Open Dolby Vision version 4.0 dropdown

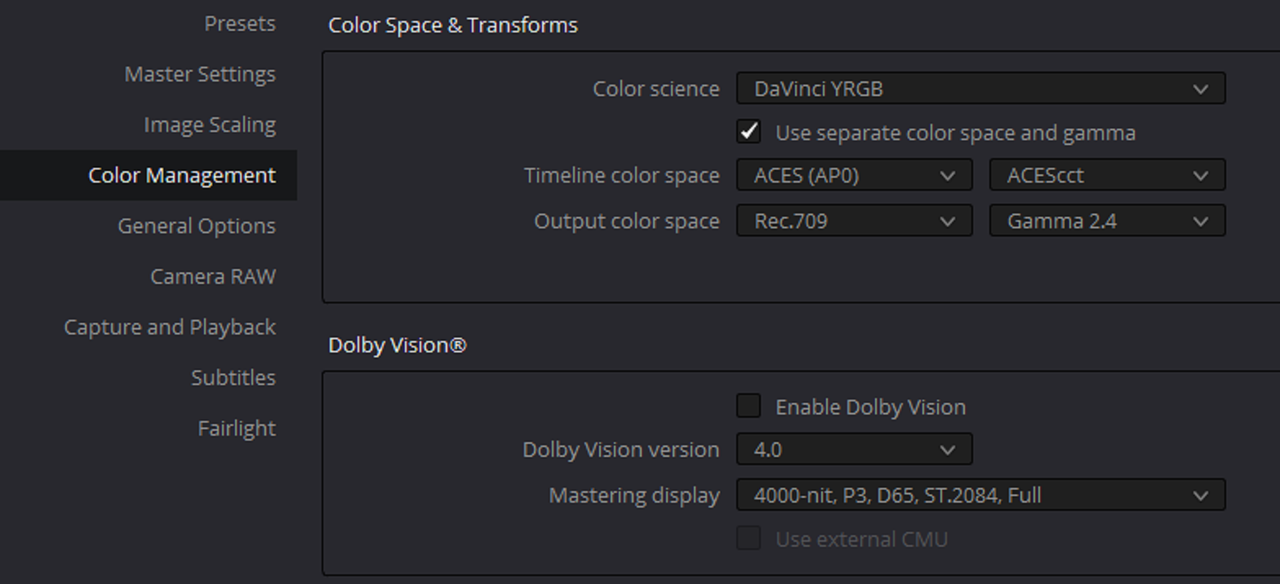point(854,449)
